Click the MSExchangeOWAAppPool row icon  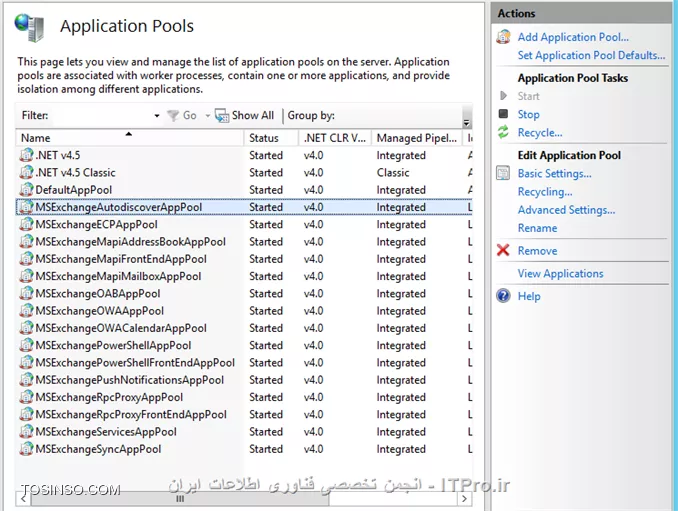(x=26, y=310)
